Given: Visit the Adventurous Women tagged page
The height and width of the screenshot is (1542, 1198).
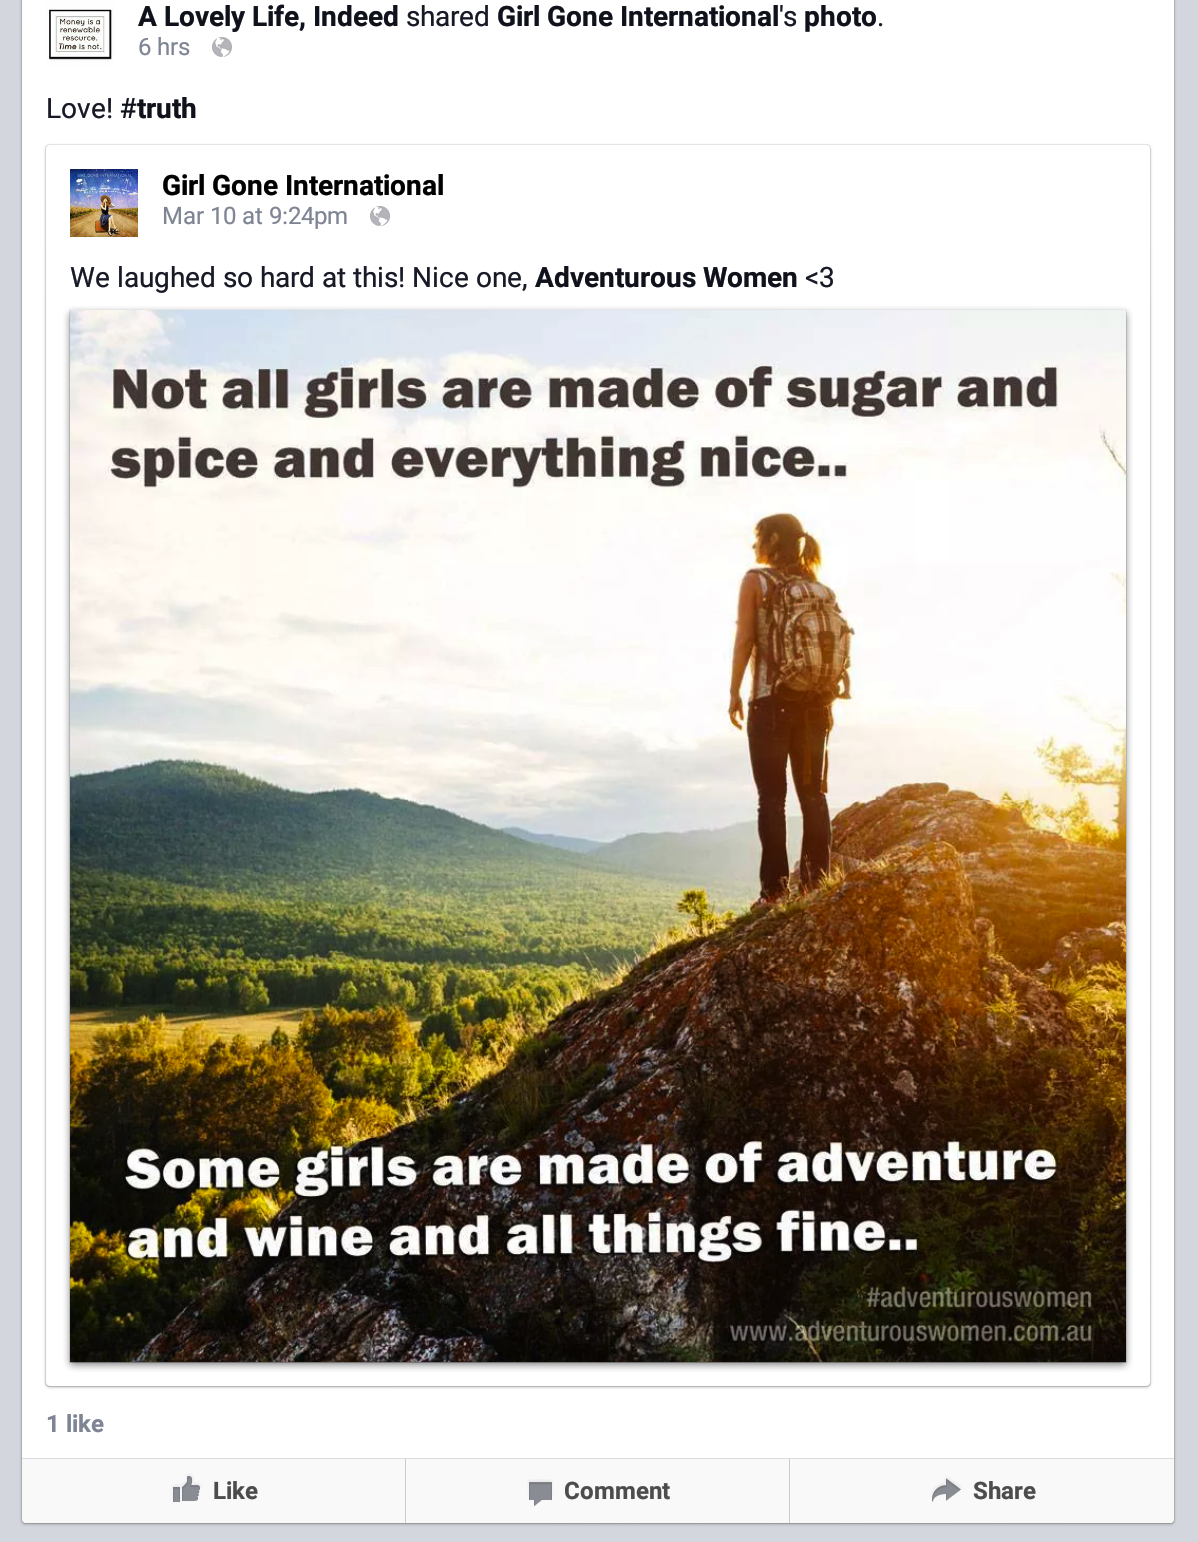Looking at the screenshot, I should (666, 277).
